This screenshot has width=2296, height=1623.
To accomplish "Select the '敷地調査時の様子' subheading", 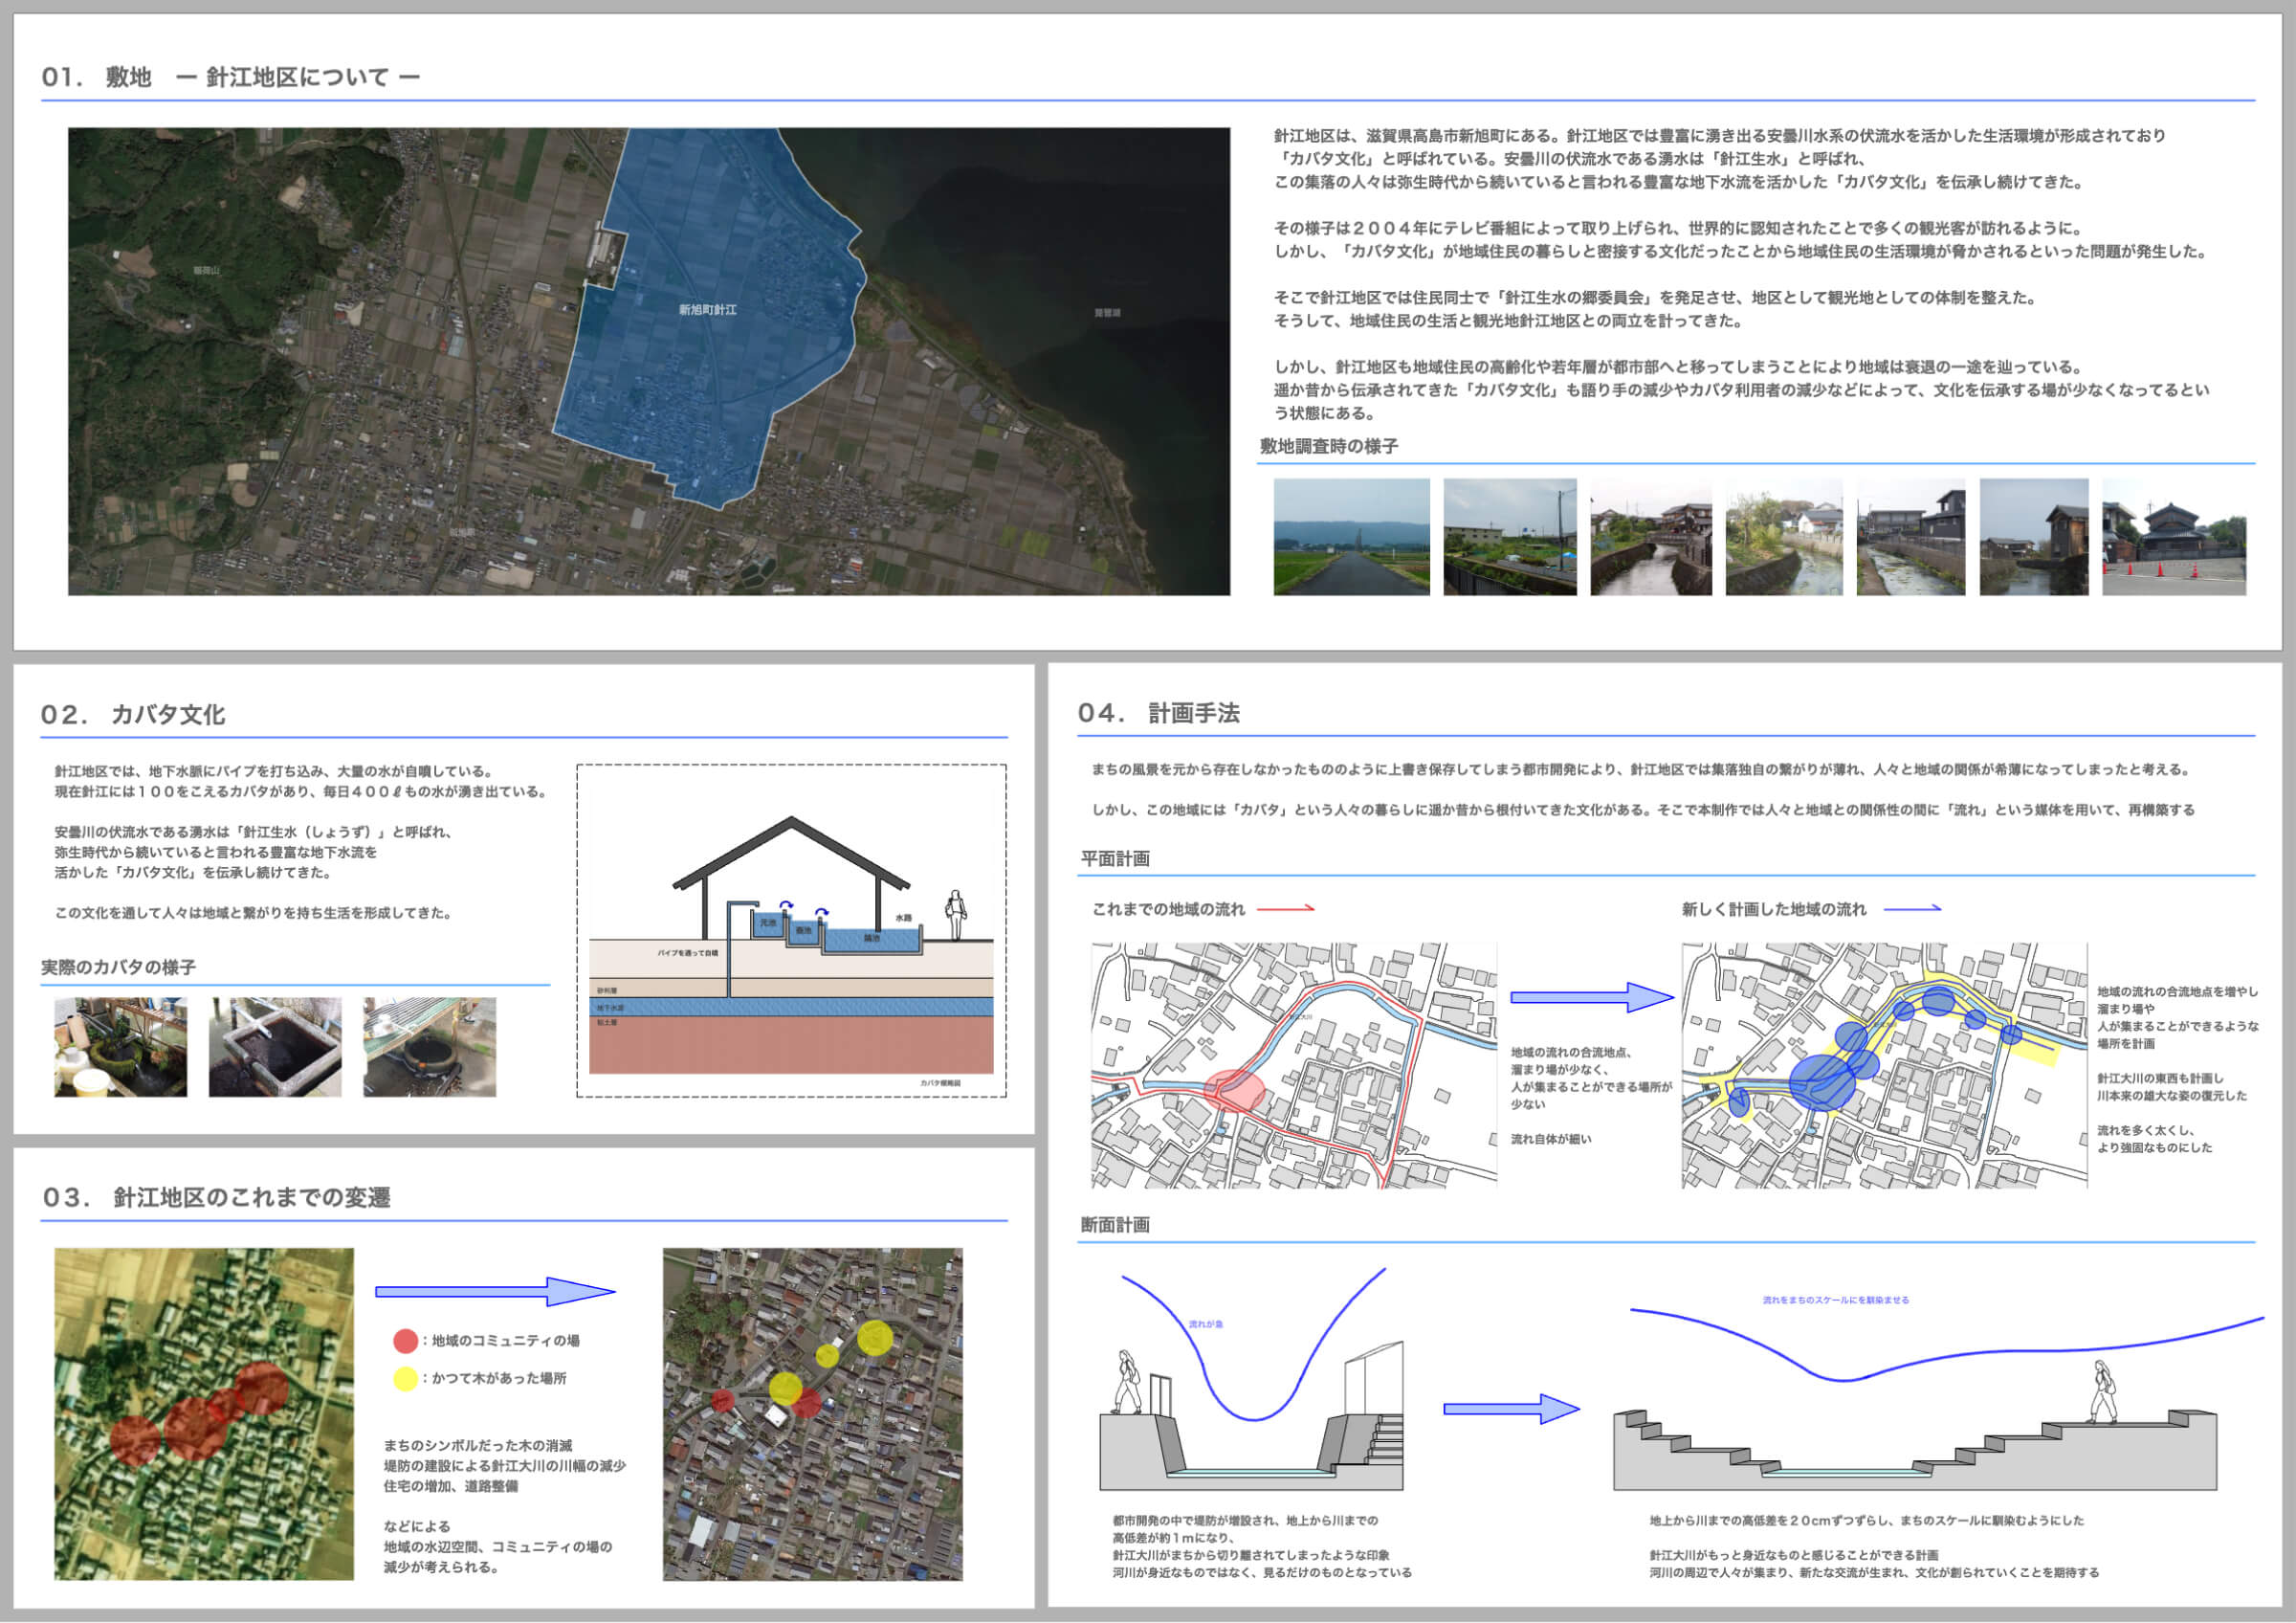I will (1329, 446).
